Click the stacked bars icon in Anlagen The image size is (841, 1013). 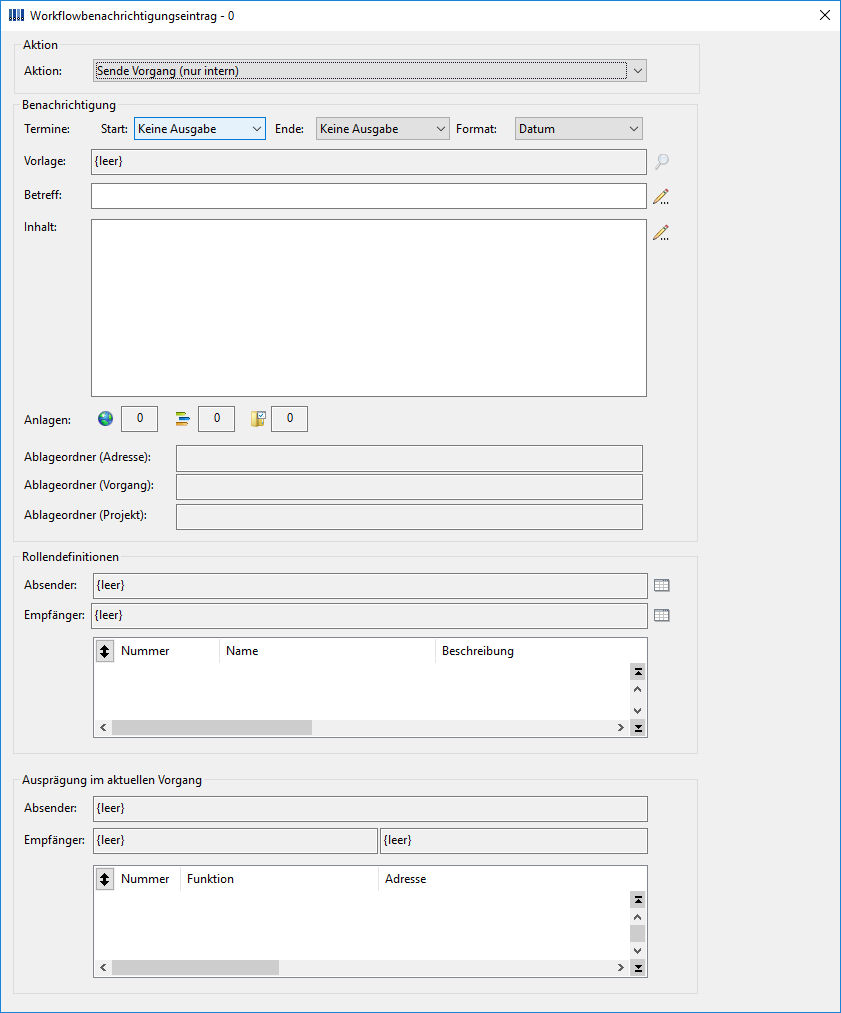[183, 419]
